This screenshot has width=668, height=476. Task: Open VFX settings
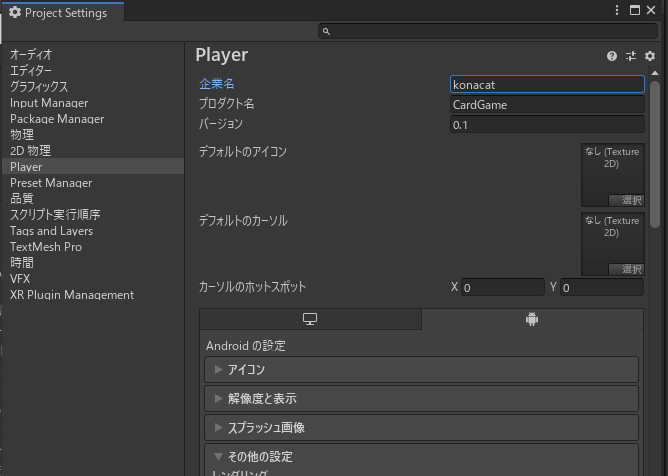coord(93,279)
